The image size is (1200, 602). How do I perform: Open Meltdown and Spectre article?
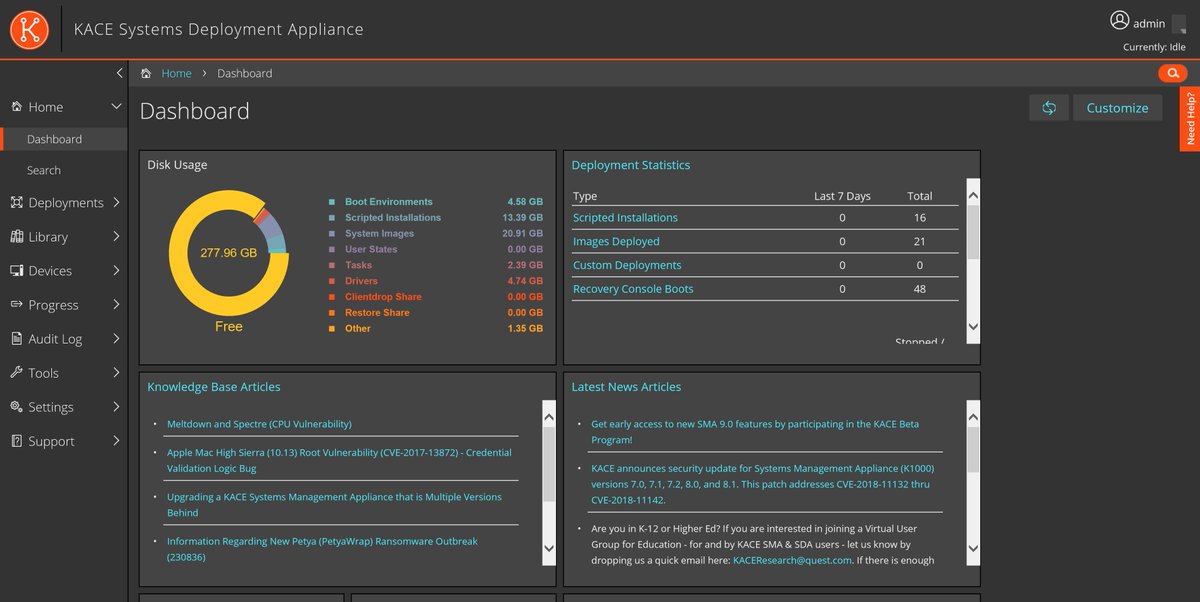(x=259, y=424)
